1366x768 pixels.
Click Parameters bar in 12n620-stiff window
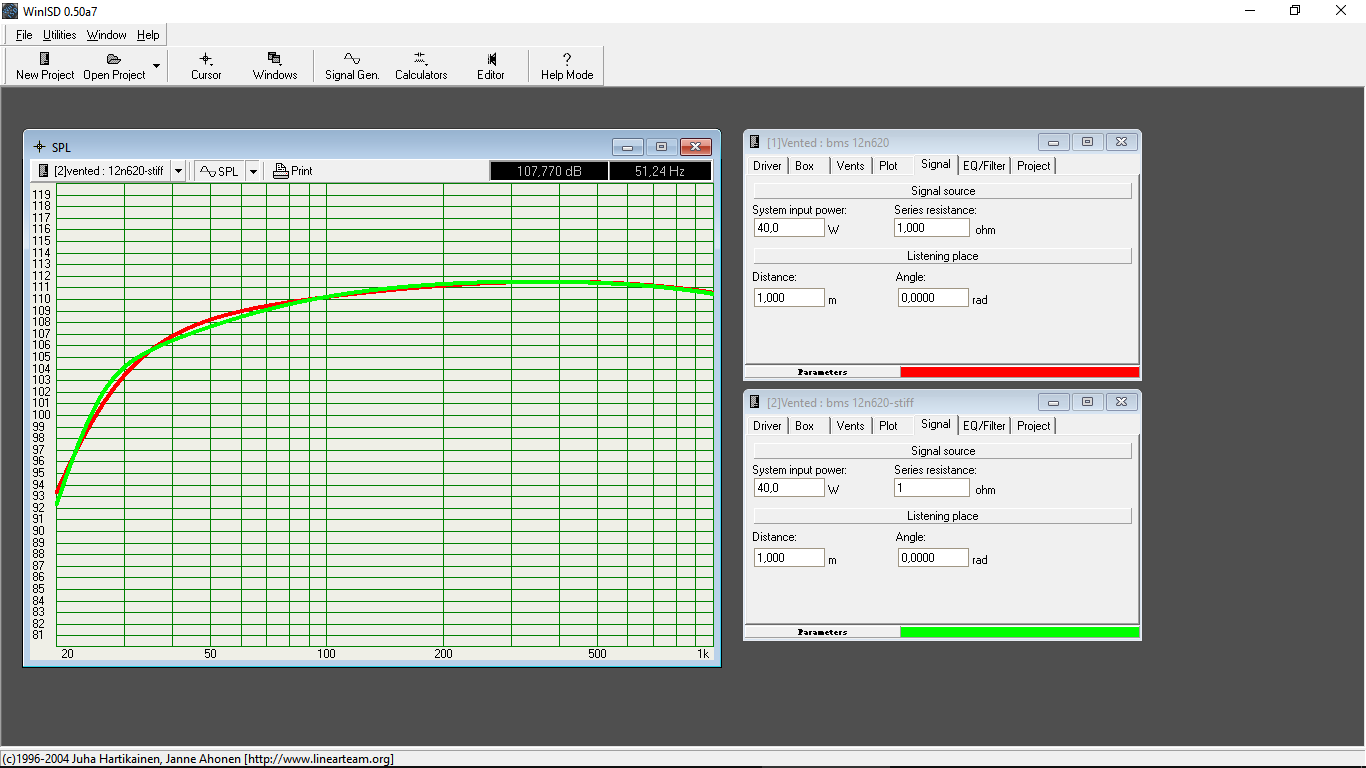(823, 632)
